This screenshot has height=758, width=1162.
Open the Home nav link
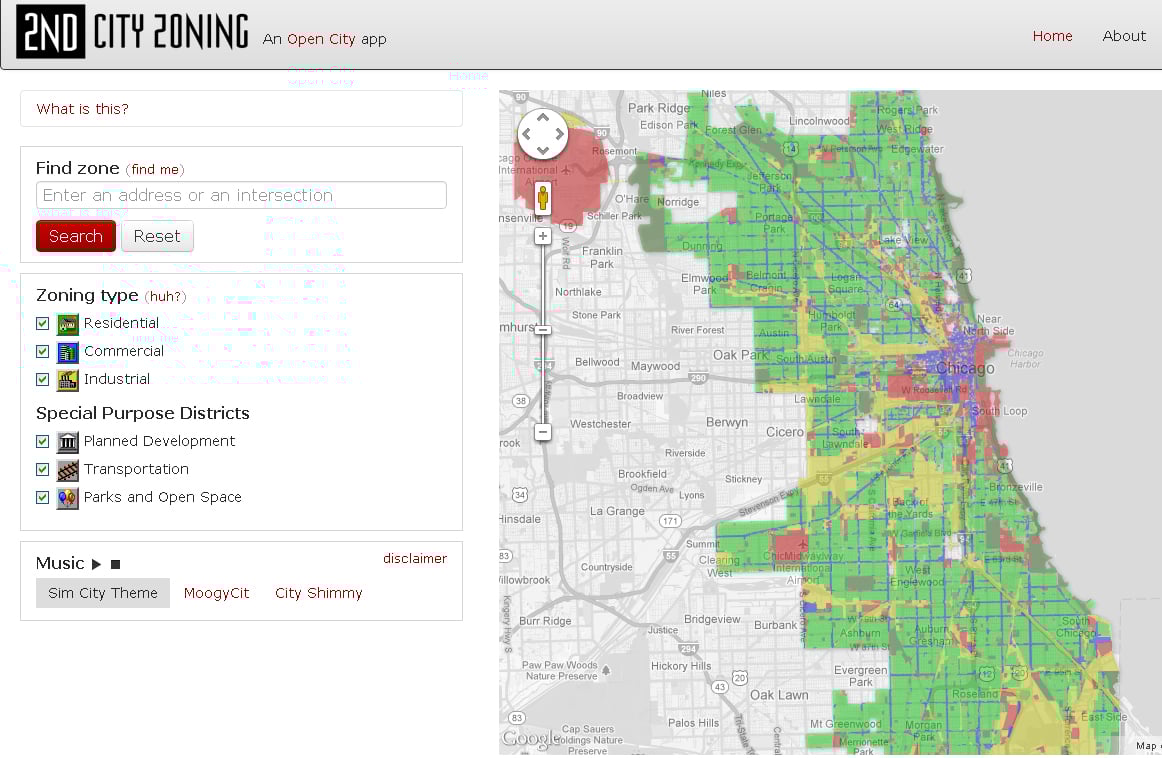point(1052,36)
